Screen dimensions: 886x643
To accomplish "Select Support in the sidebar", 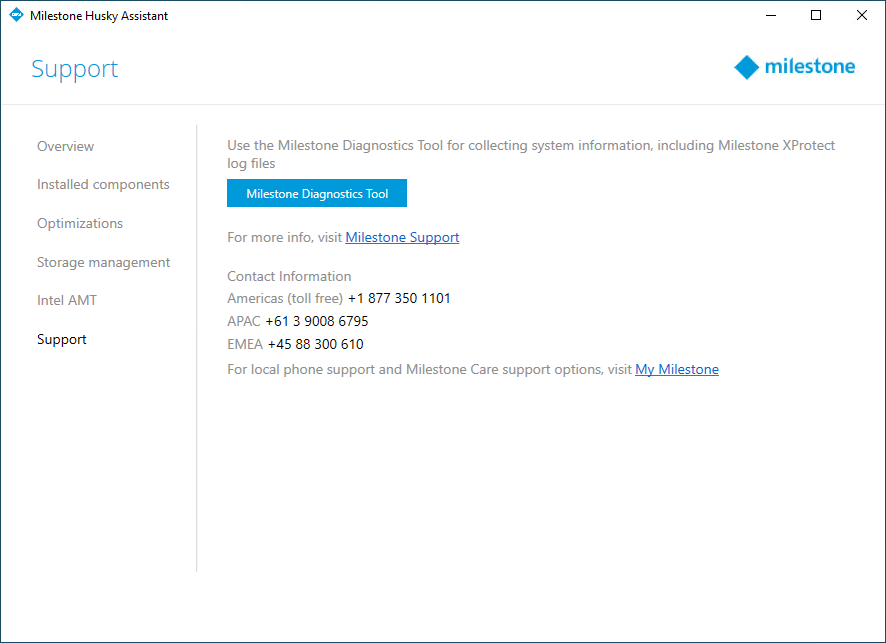I will 62,340.
